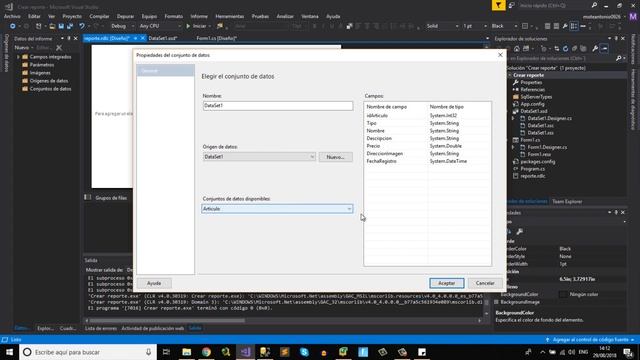The image size is (640, 360).
Task: Open the Archivo menu
Action: (x=12, y=16)
